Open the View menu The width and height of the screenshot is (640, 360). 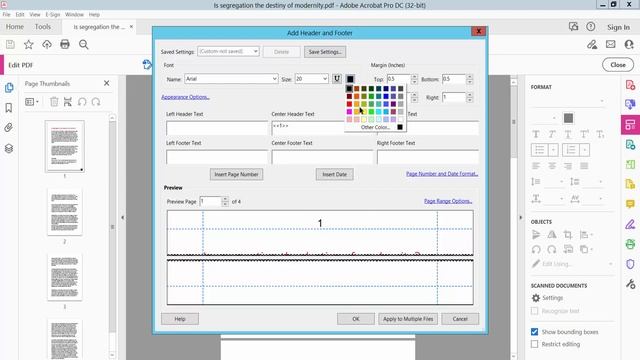point(35,14)
